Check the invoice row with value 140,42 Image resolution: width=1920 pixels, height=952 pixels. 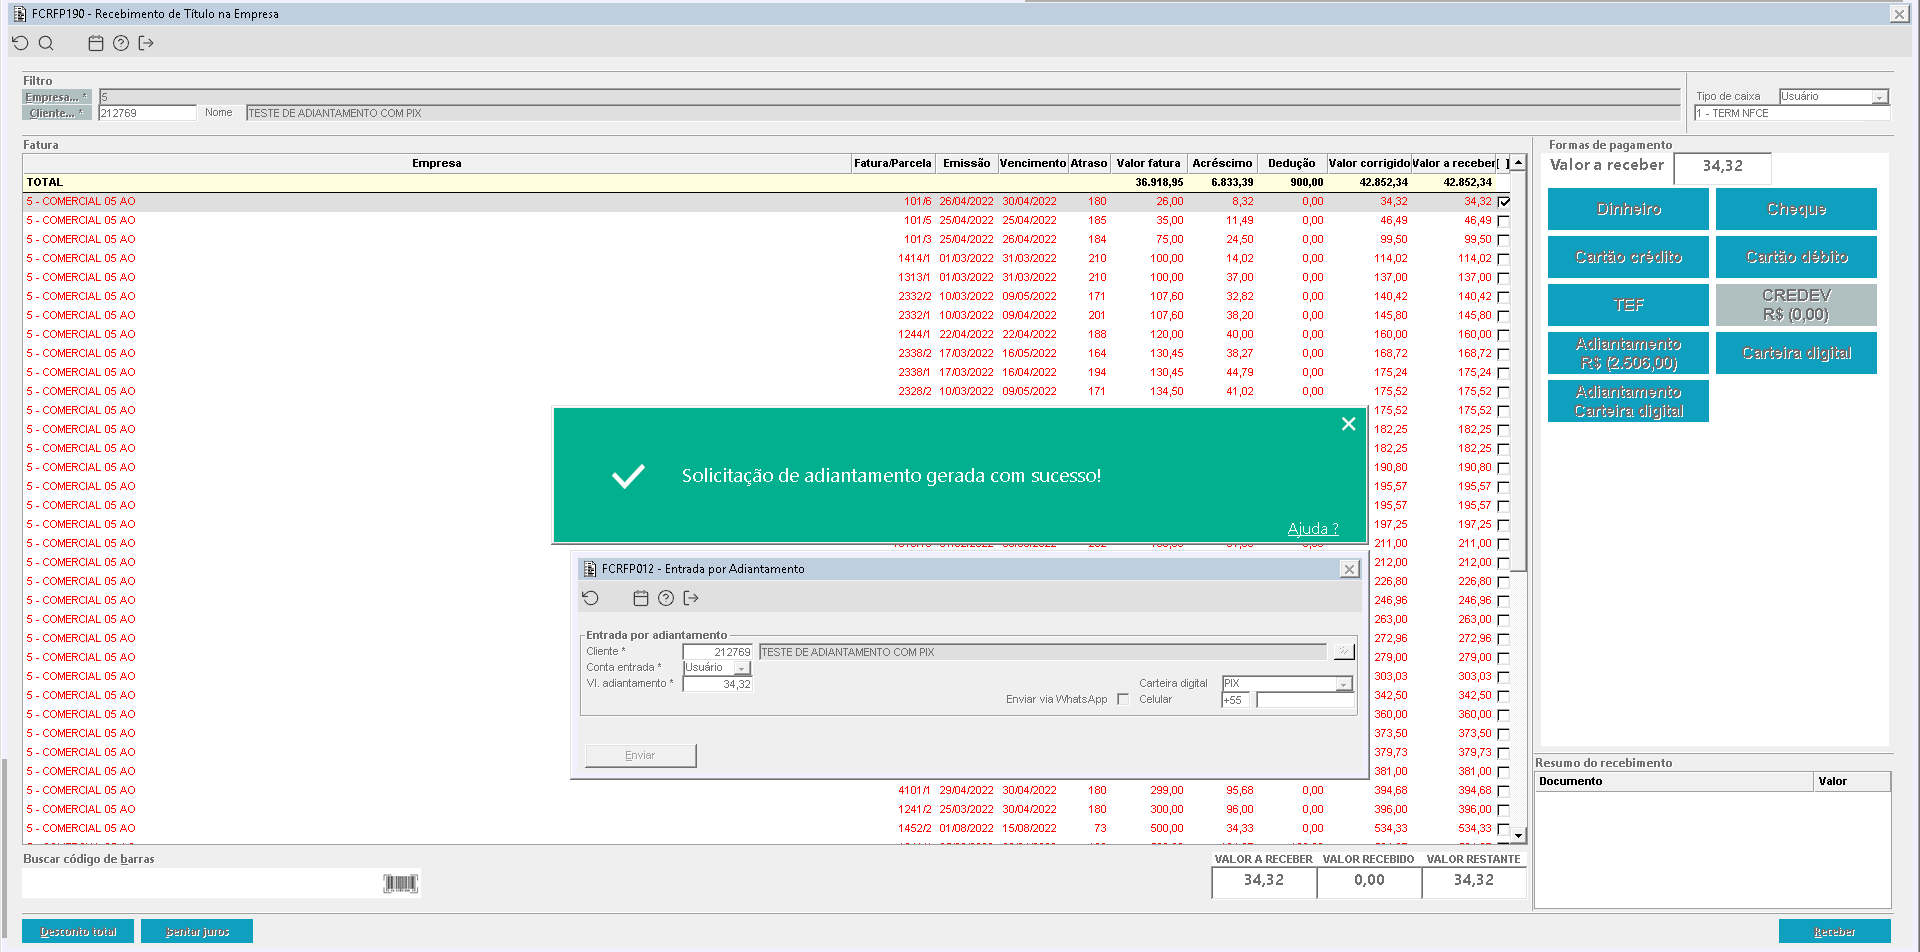point(1504,297)
